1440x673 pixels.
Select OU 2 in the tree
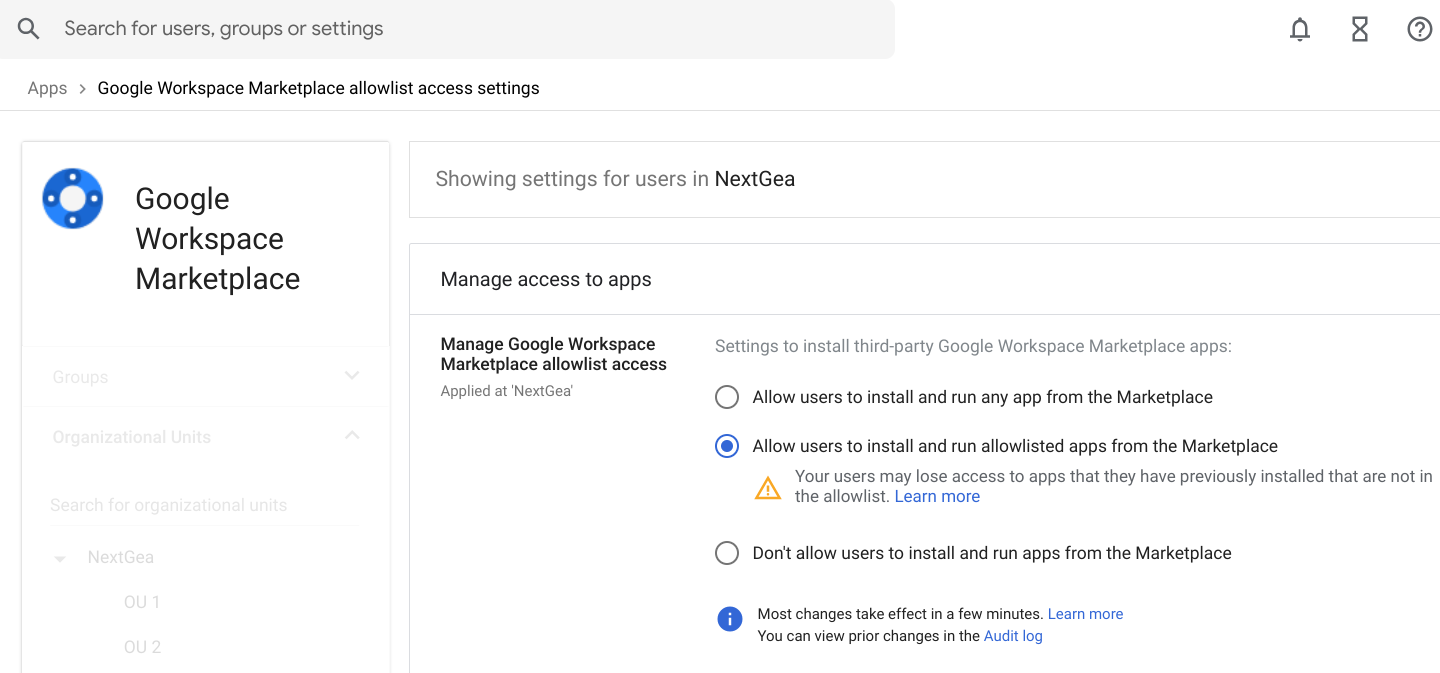coord(142,647)
